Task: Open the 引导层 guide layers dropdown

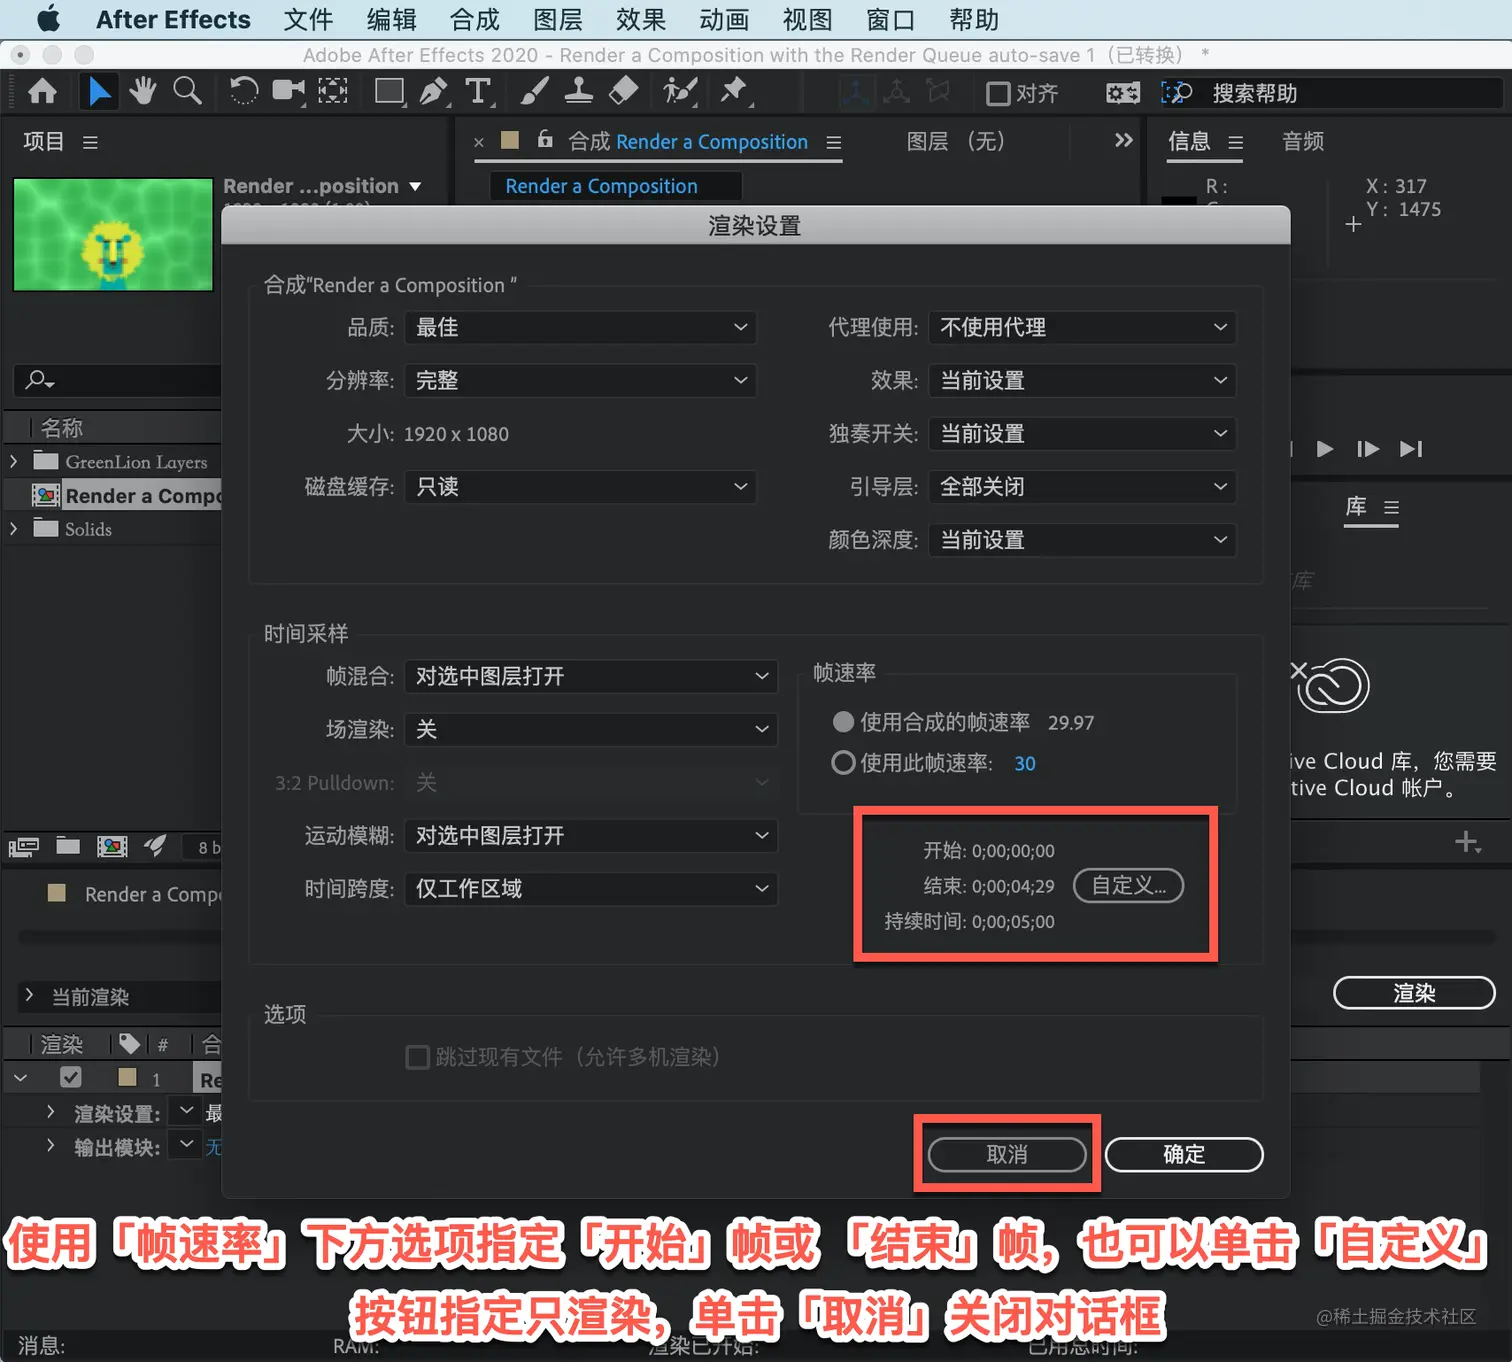Action: click(1082, 486)
